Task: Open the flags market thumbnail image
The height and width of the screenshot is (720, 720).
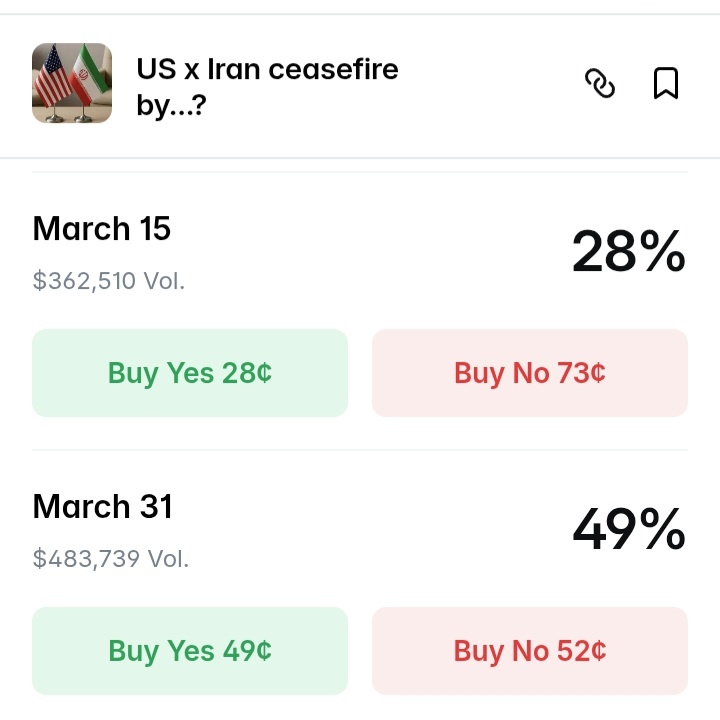Action: click(x=72, y=84)
